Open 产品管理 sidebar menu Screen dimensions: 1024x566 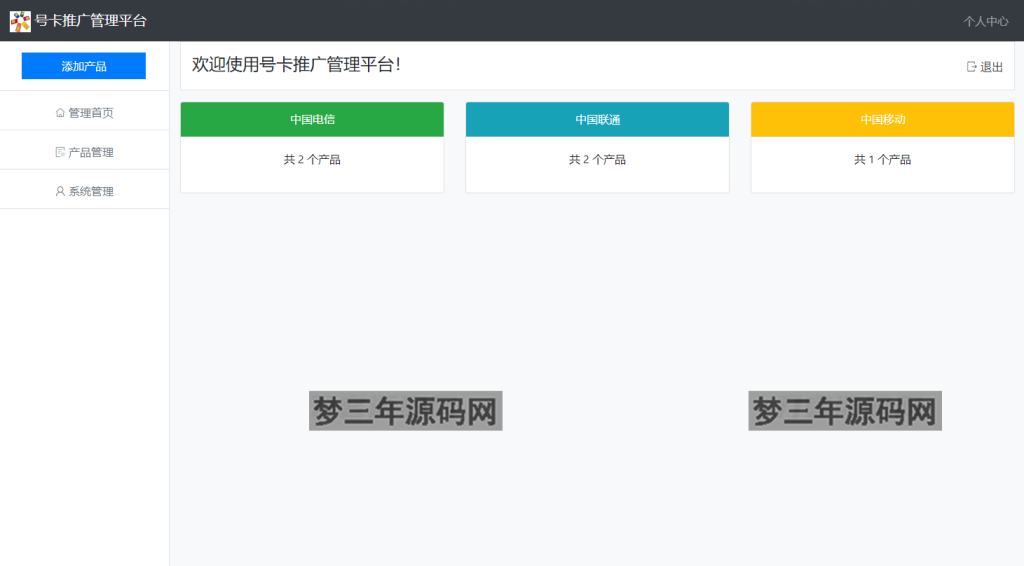point(84,152)
